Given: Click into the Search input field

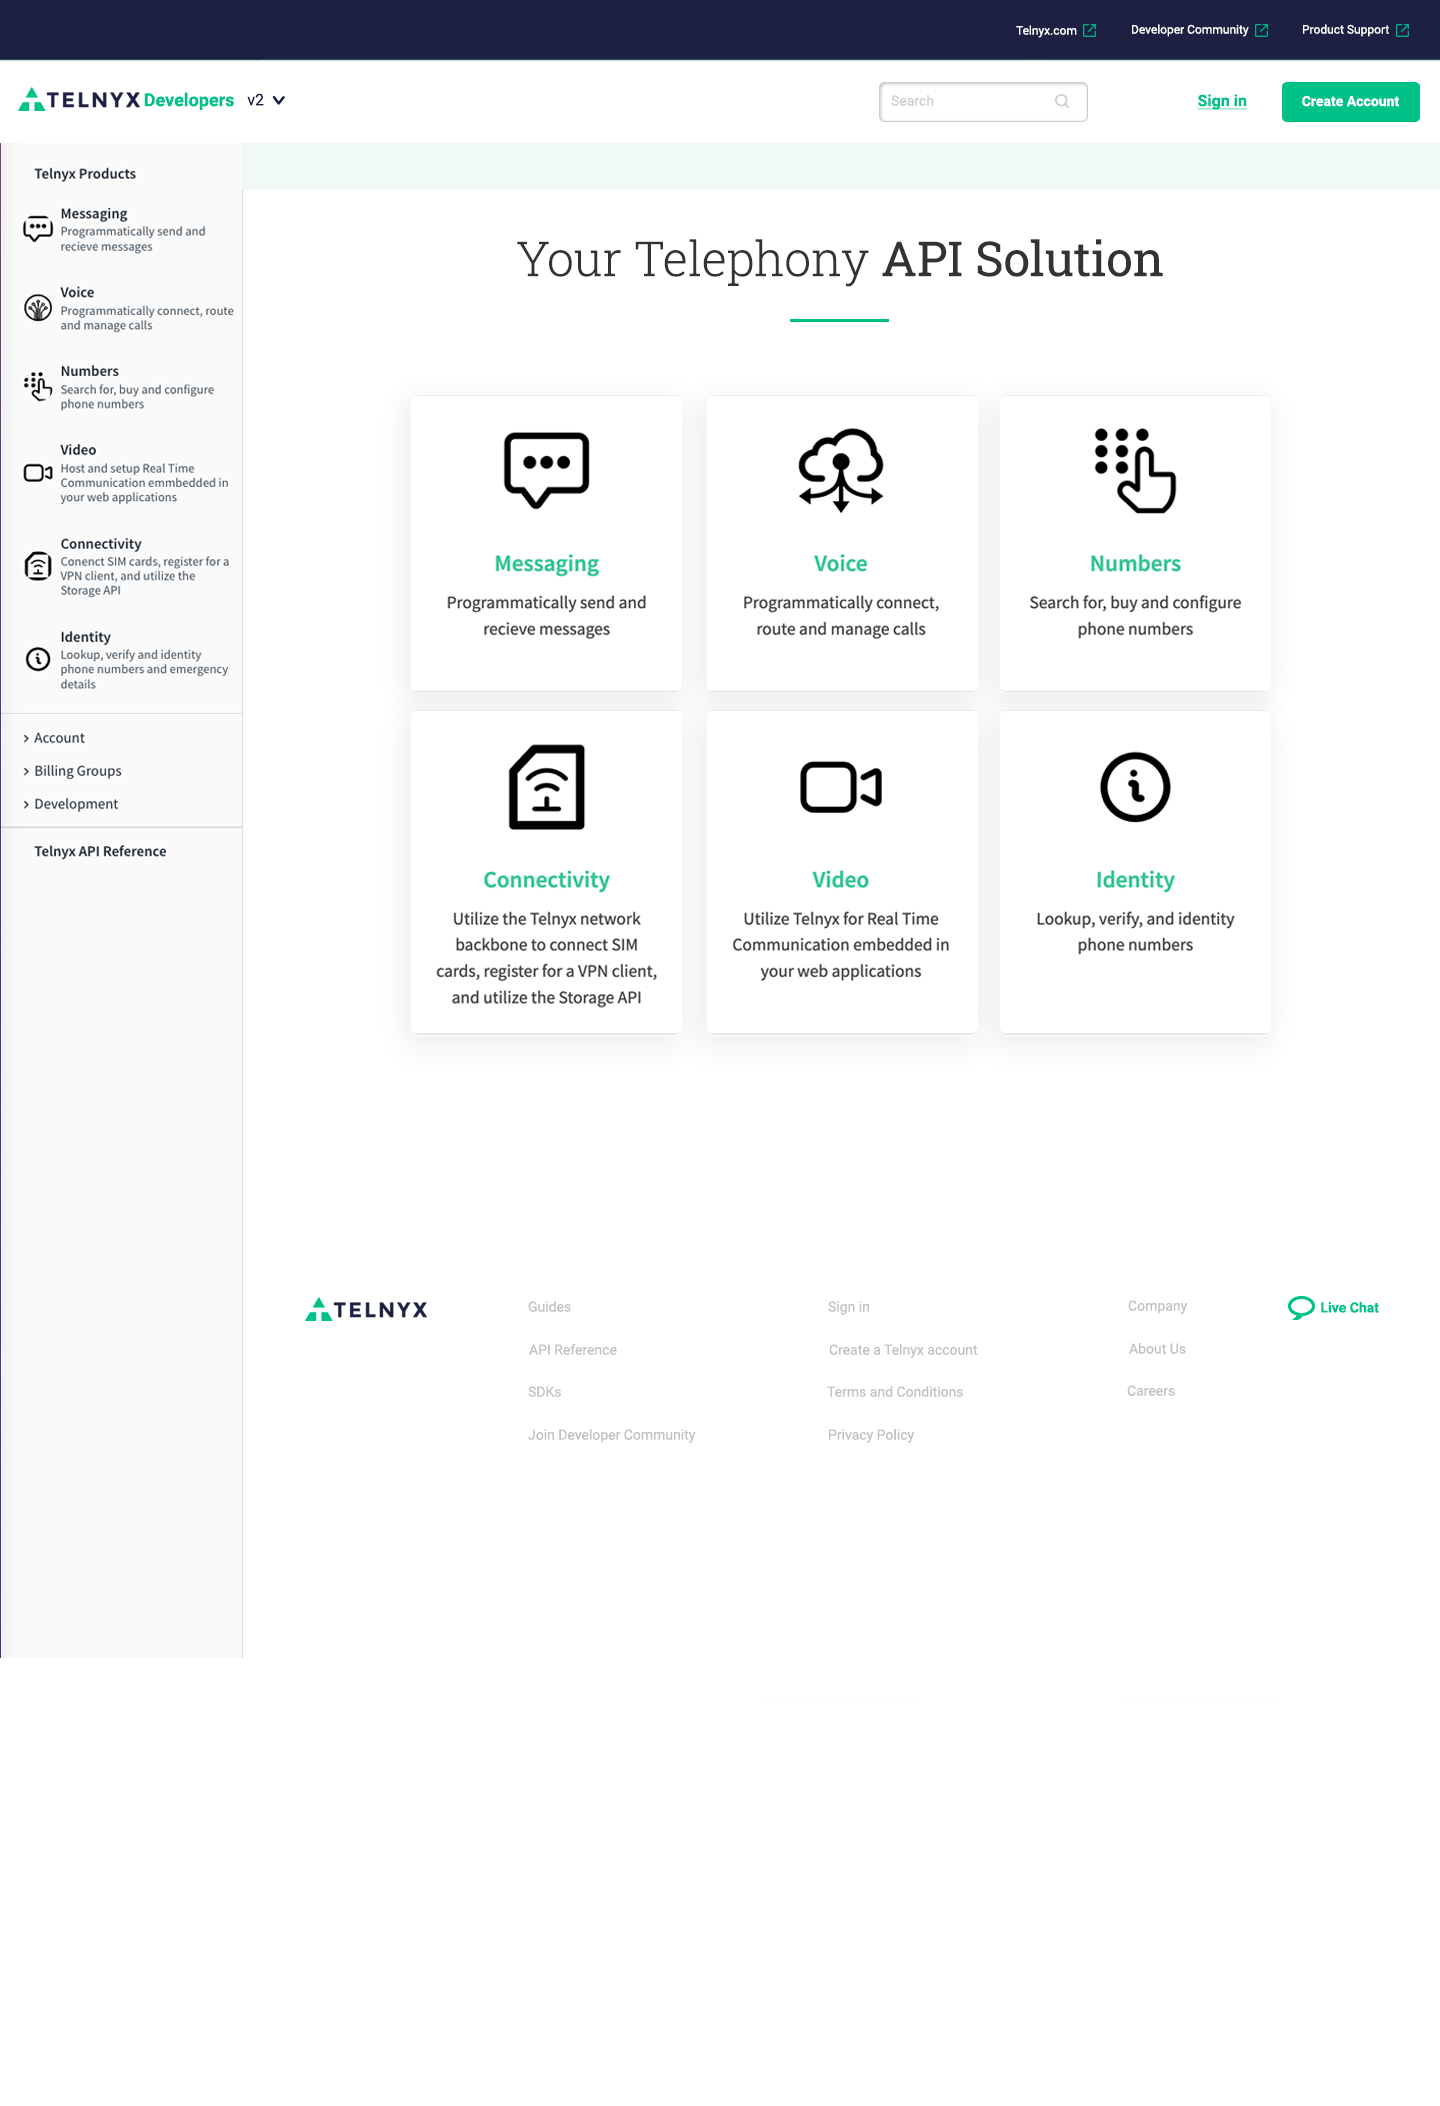Looking at the screenshot, I should tap(965, 101).
